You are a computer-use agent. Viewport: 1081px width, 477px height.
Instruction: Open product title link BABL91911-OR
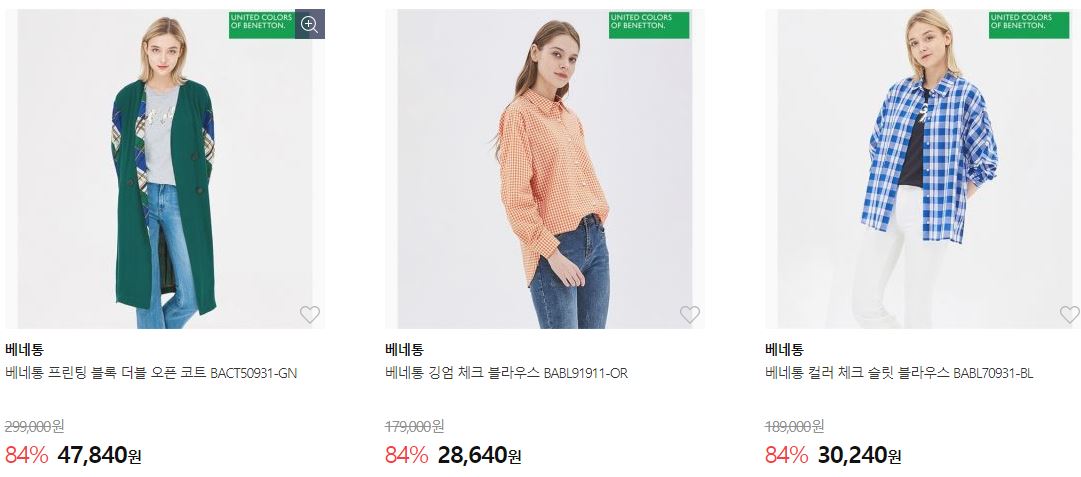[x=507, y=374]
